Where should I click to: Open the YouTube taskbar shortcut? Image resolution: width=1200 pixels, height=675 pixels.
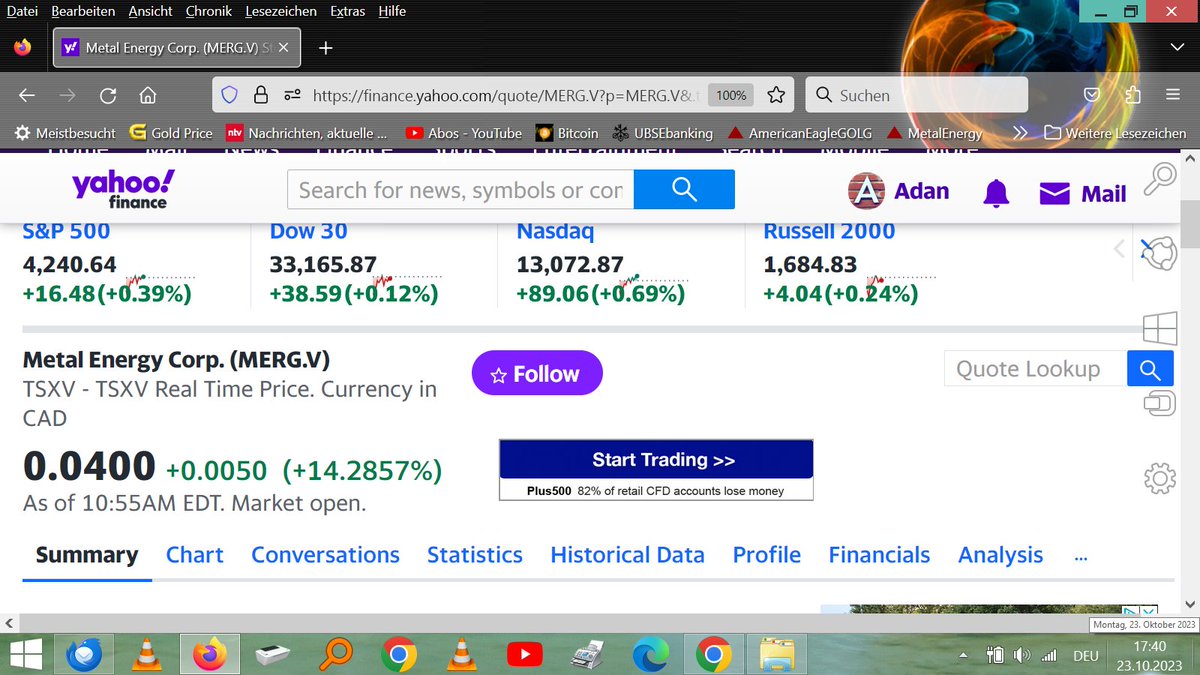pyautogui.click(x=524, y=656)
